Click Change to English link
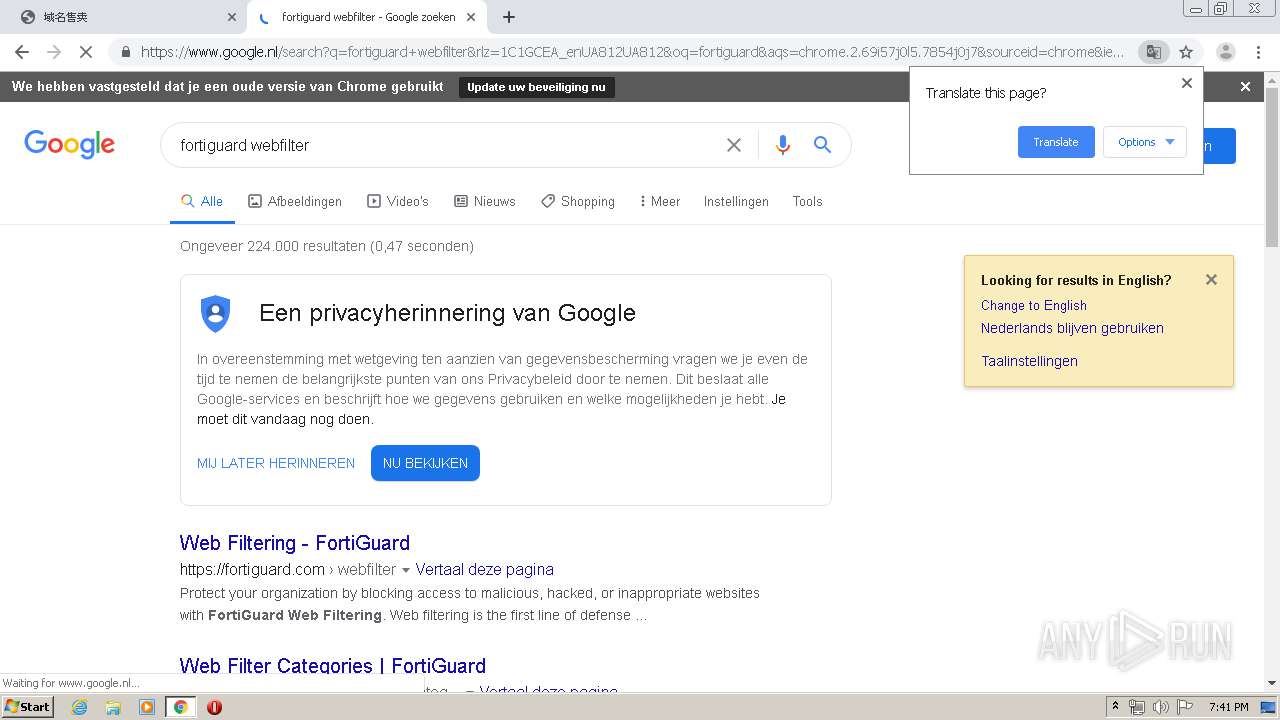 [1033, 305]
